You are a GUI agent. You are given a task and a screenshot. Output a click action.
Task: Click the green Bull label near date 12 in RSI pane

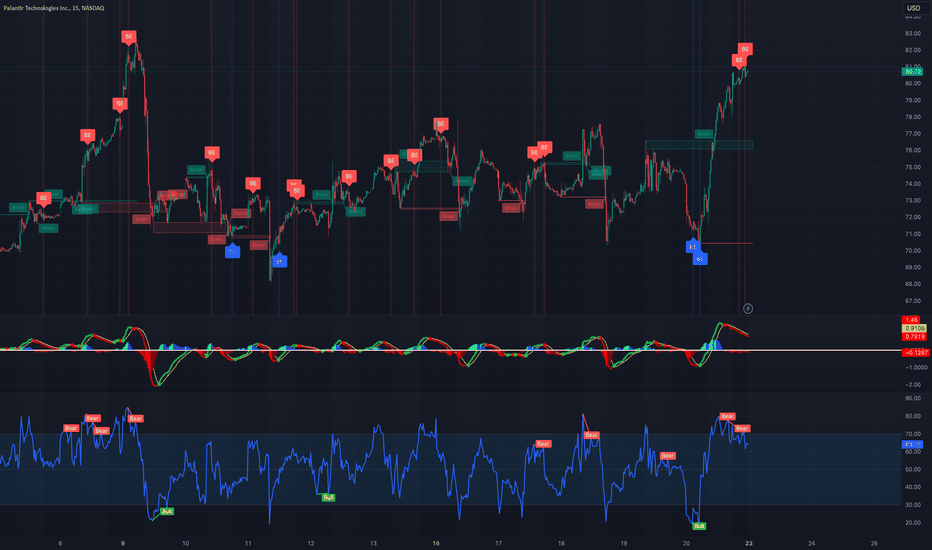[x=328, y=497]
